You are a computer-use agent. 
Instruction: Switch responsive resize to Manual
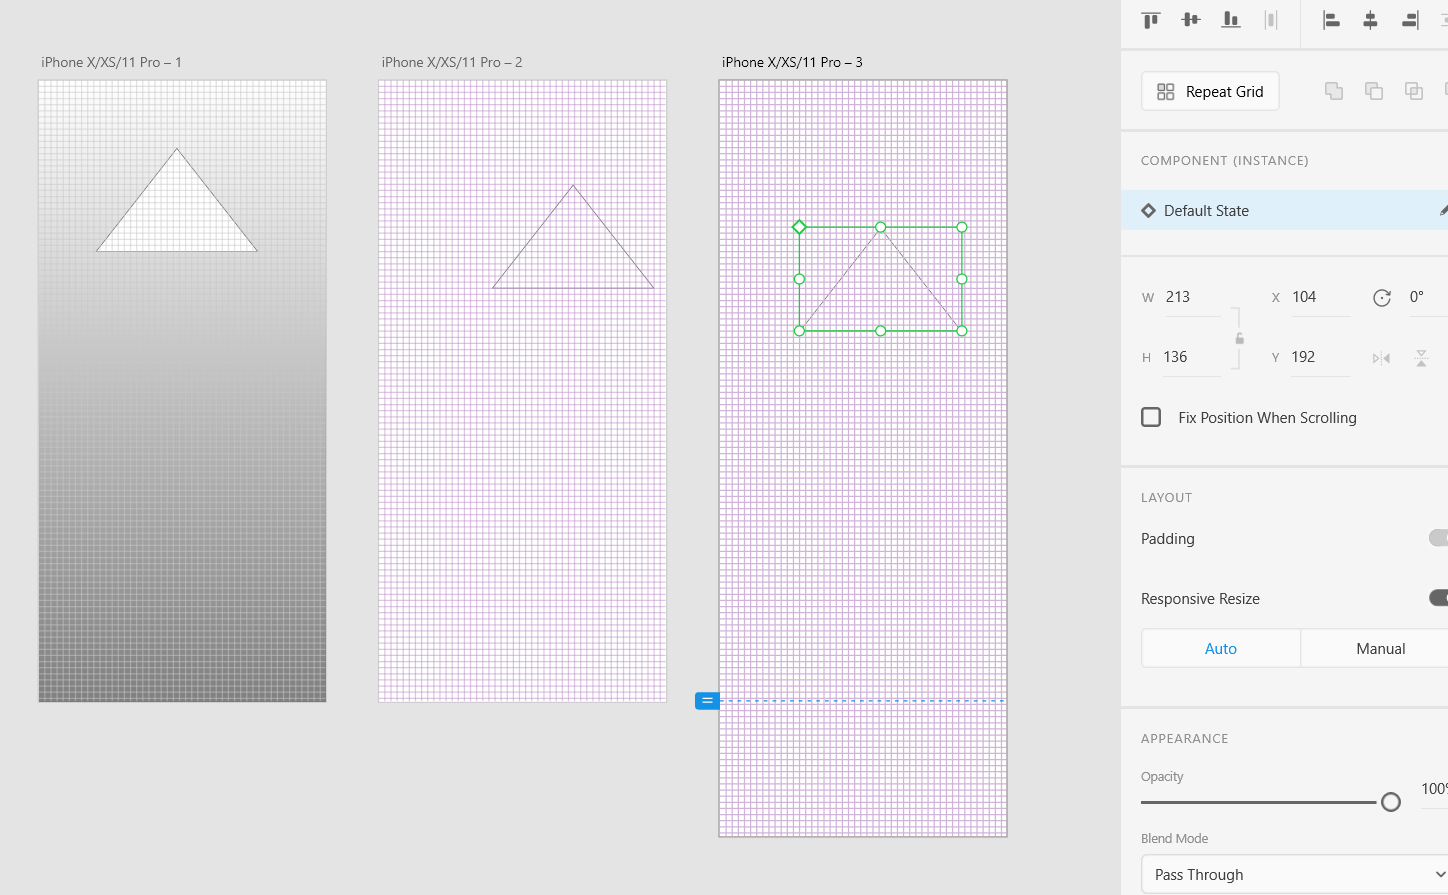point(1381,648)
